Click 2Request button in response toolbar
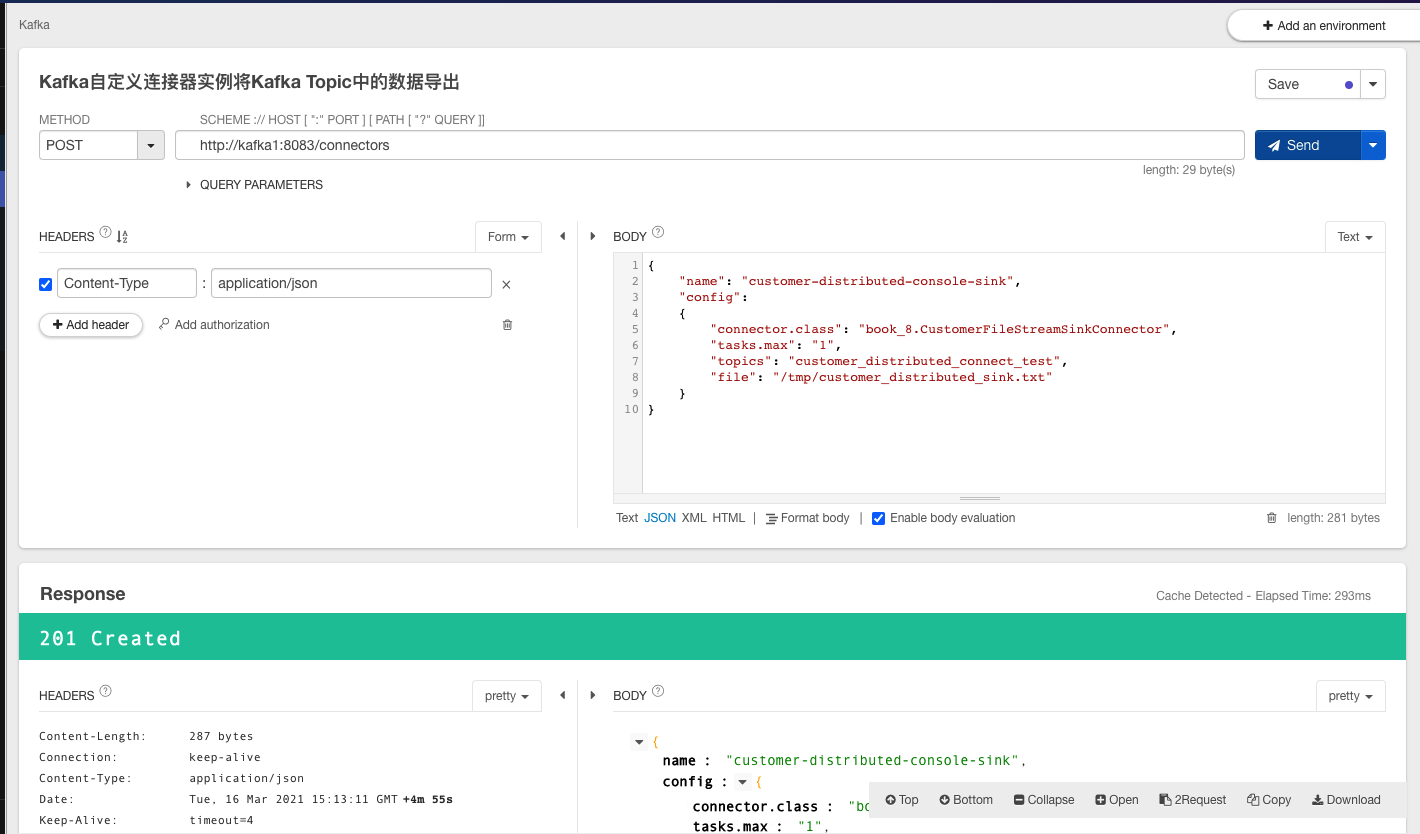 1193,800
